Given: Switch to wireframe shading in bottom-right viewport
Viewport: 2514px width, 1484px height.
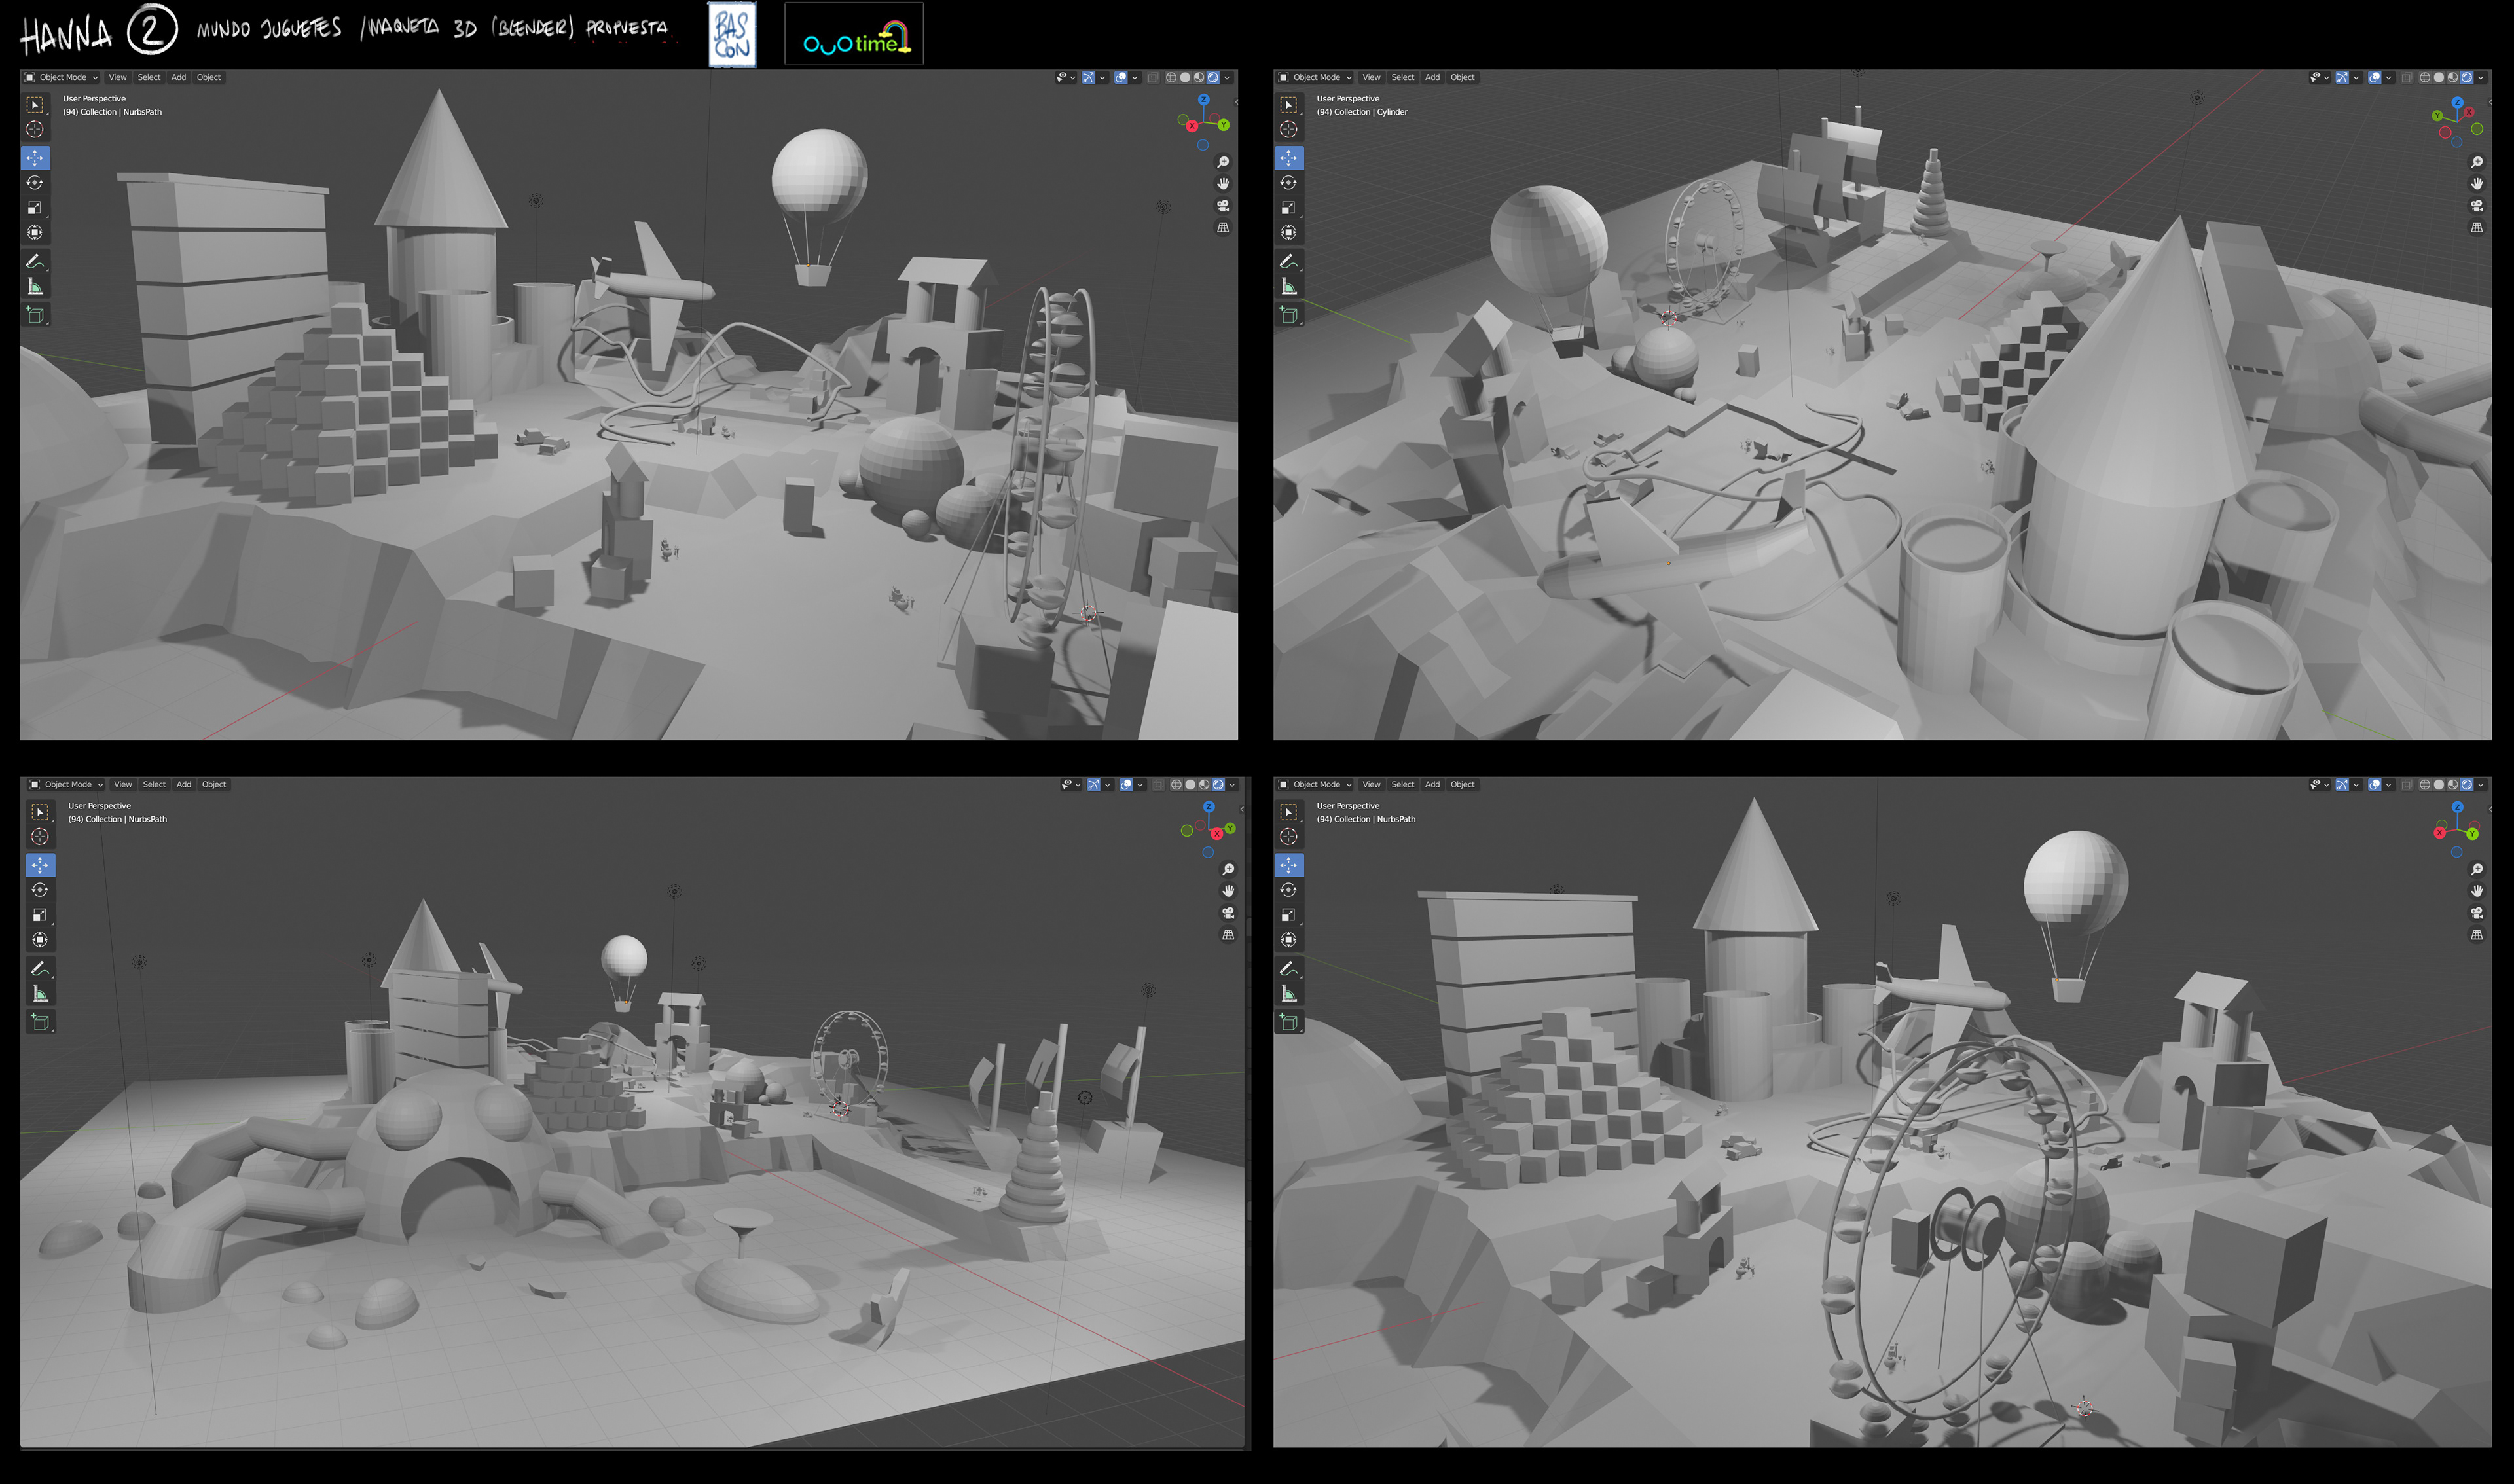Looking at the screenshot, I should pos(2425,785).
